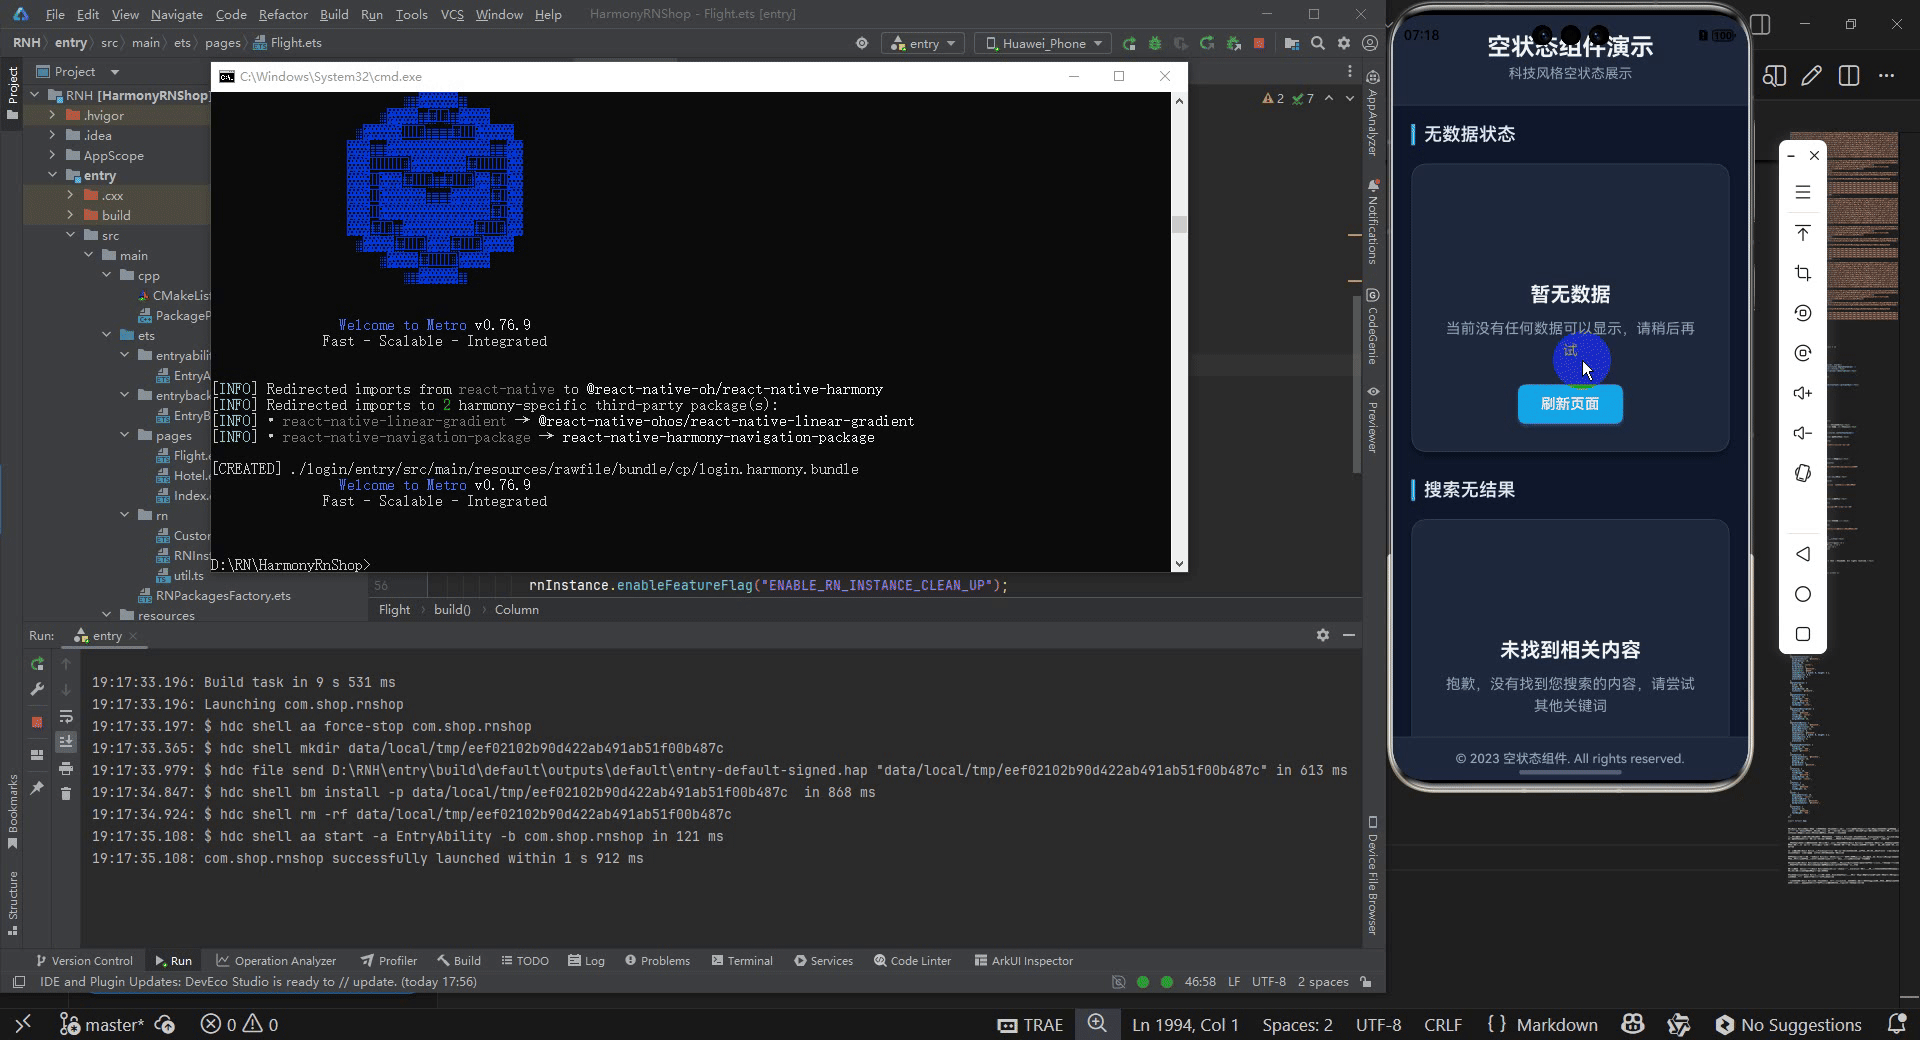
Task: Switch to Terminal tool tab
Action: (x=741, y=960)
